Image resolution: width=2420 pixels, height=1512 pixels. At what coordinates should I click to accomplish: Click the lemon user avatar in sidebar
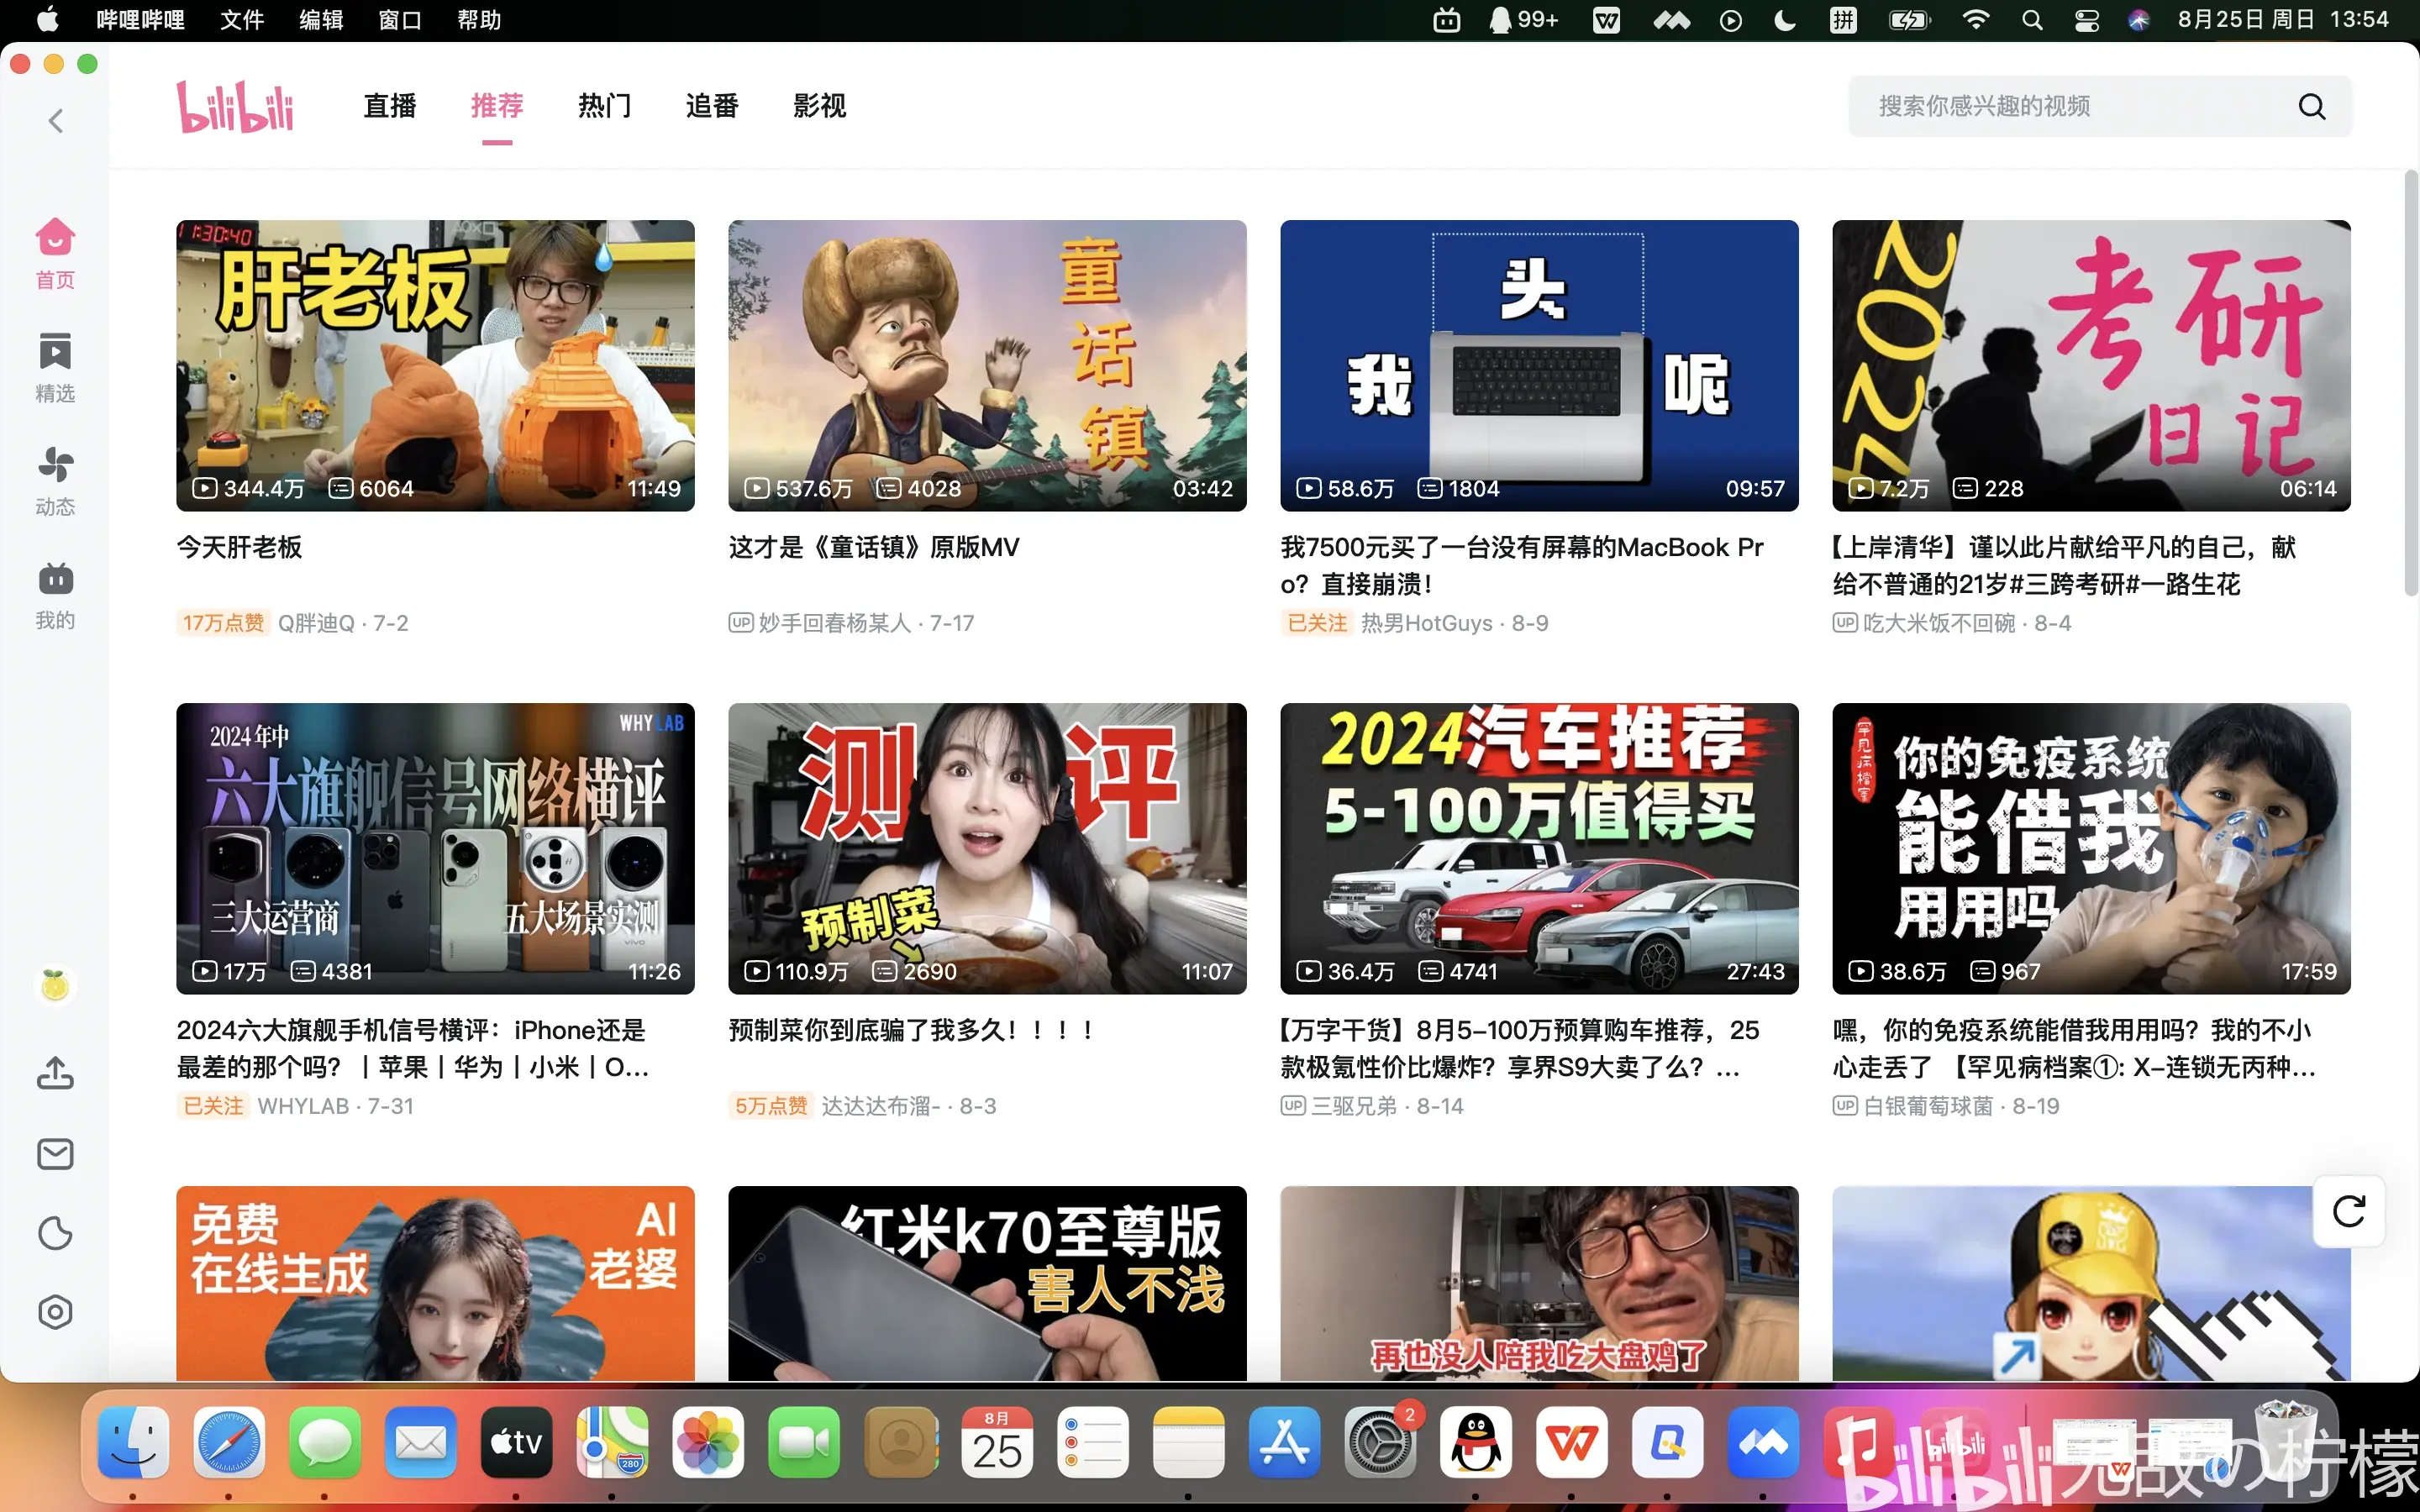click(55, 985)
